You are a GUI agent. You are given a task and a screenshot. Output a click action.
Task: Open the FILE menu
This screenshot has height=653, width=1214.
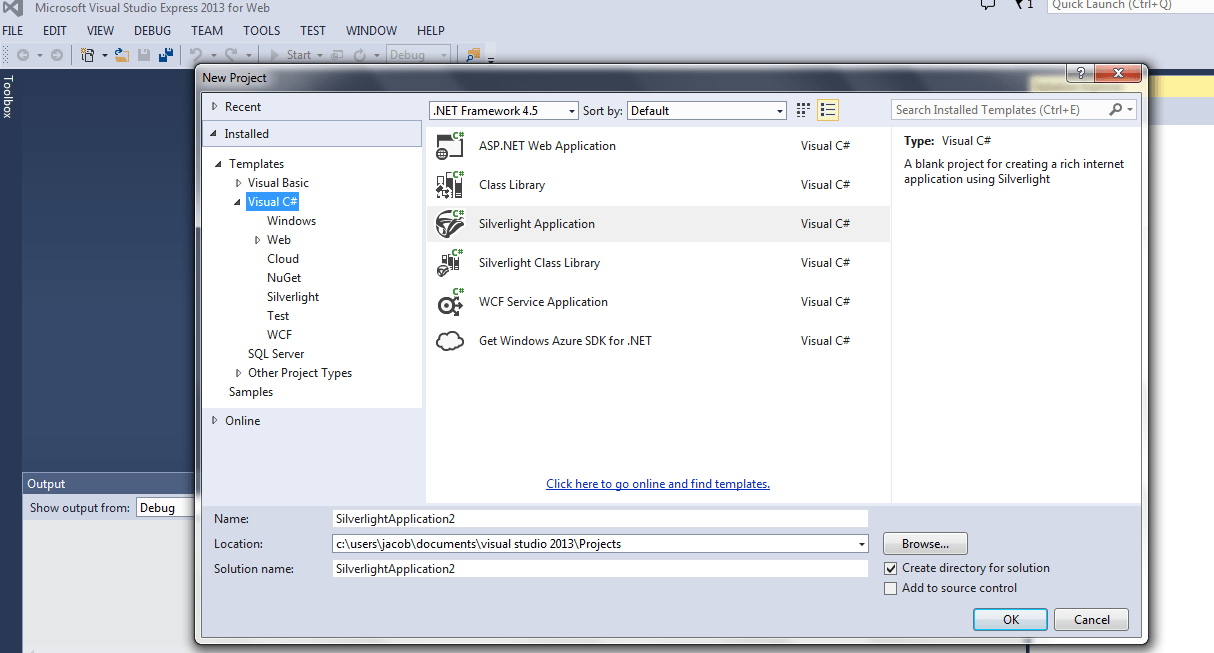(13, 31)
